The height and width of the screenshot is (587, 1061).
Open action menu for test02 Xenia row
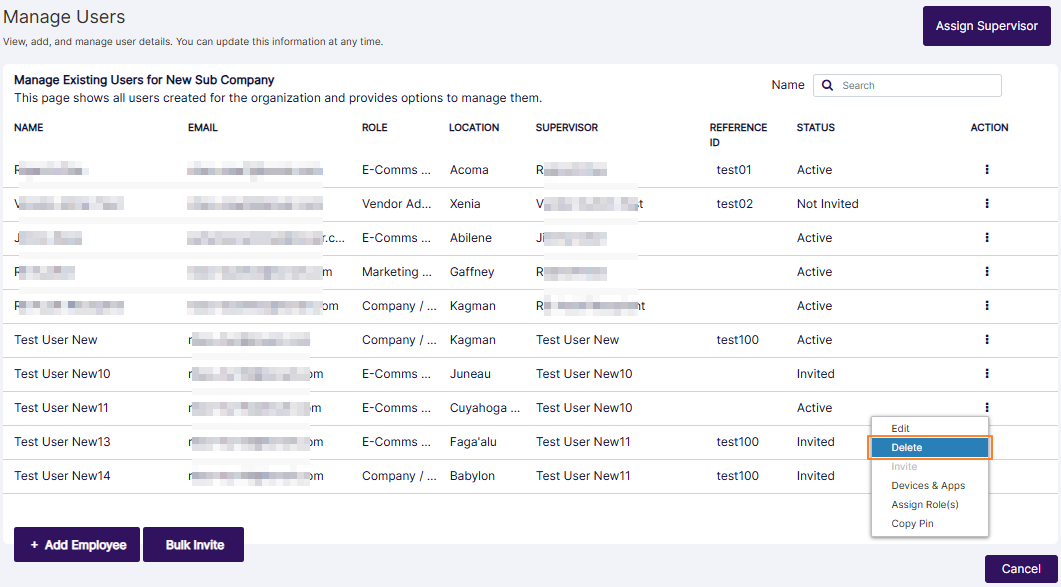coord(986,204)
